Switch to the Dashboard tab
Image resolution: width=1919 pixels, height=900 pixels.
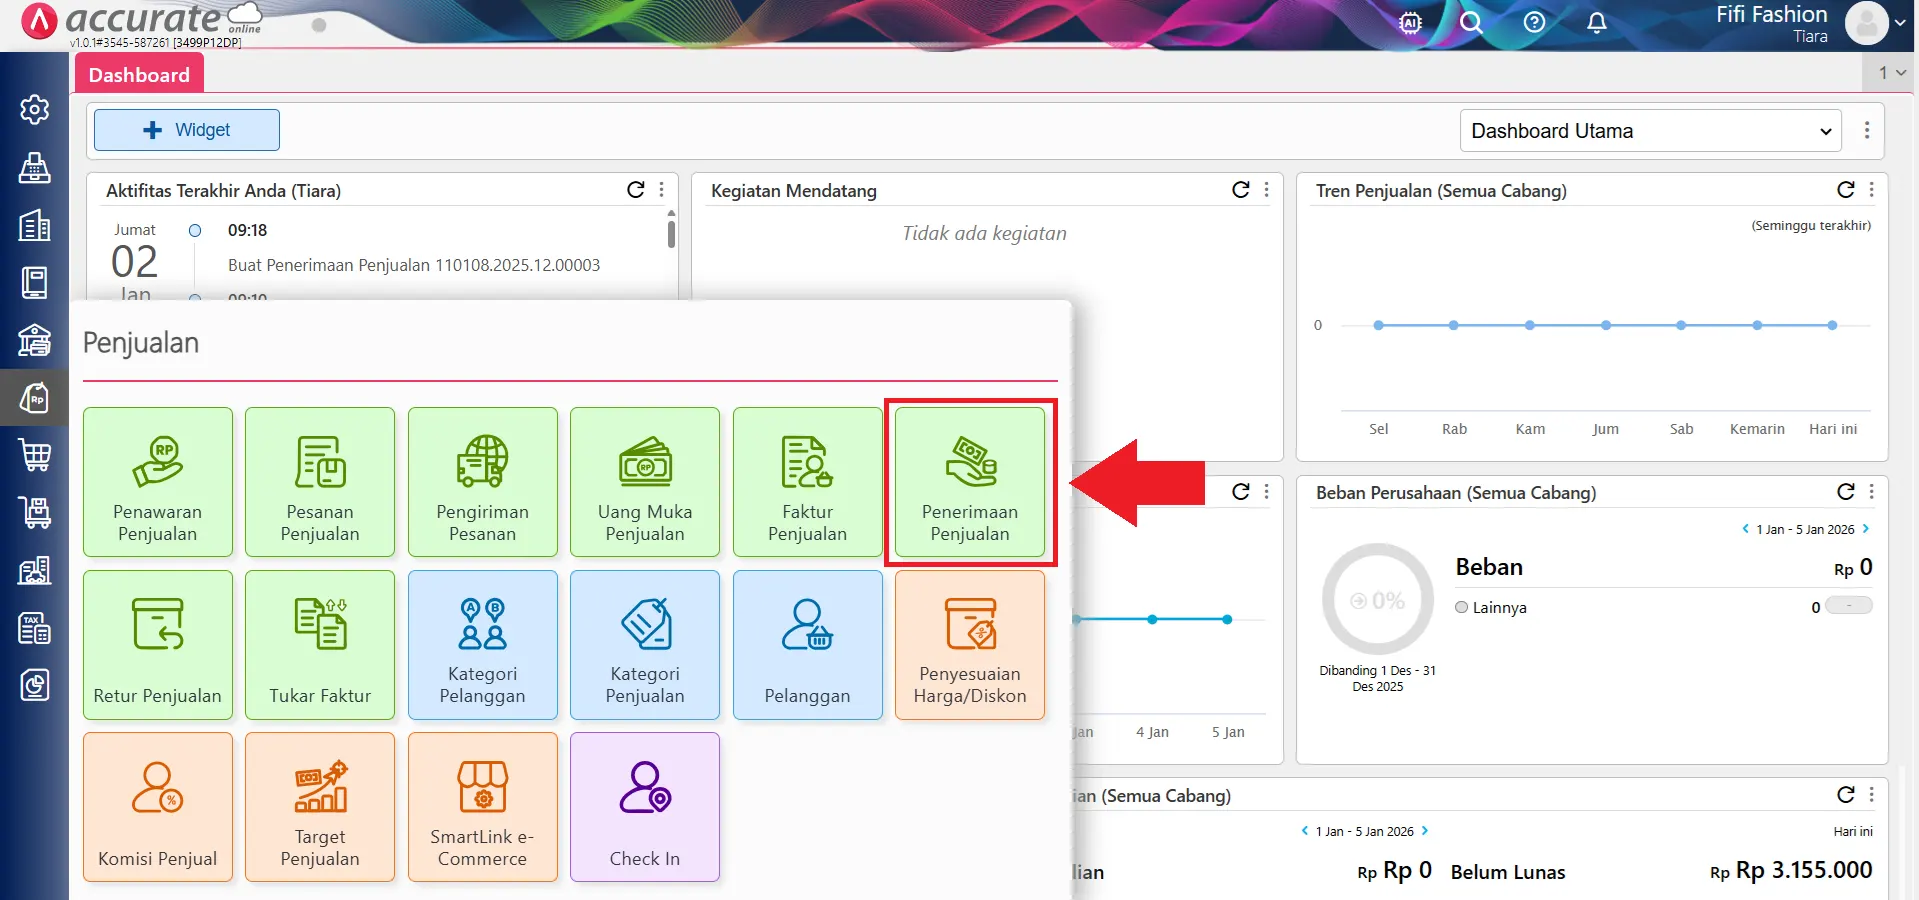139,75
